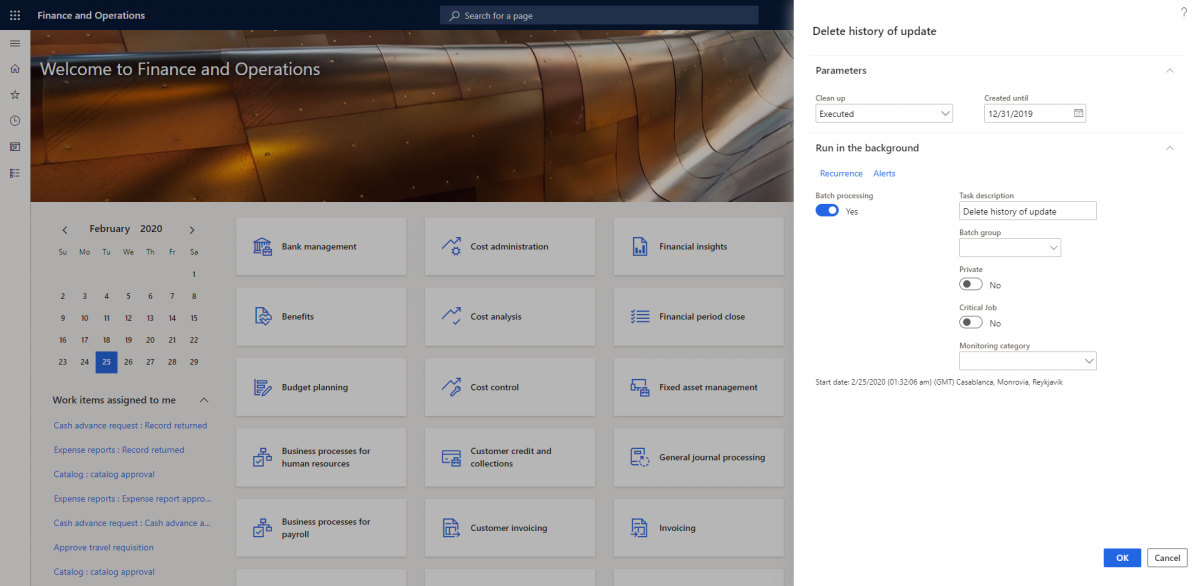Expand the navigation pane hamburger icon
The width and height of the screenshot is (1200, 586).
click(14, 43)
